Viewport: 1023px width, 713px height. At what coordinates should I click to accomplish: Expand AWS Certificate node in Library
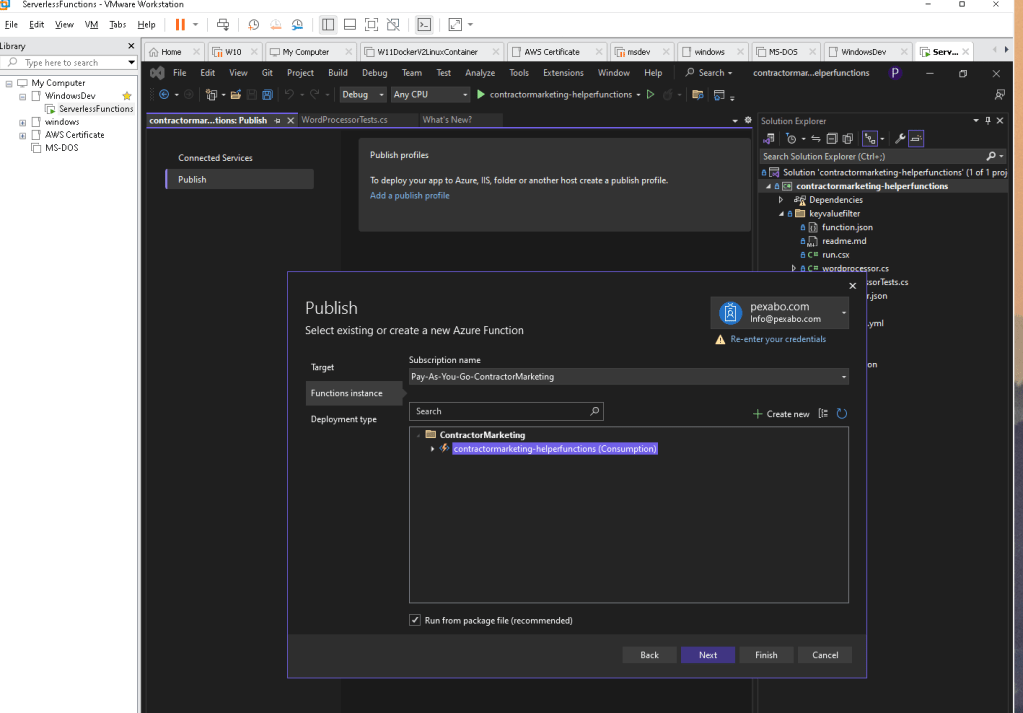(23, 135)
